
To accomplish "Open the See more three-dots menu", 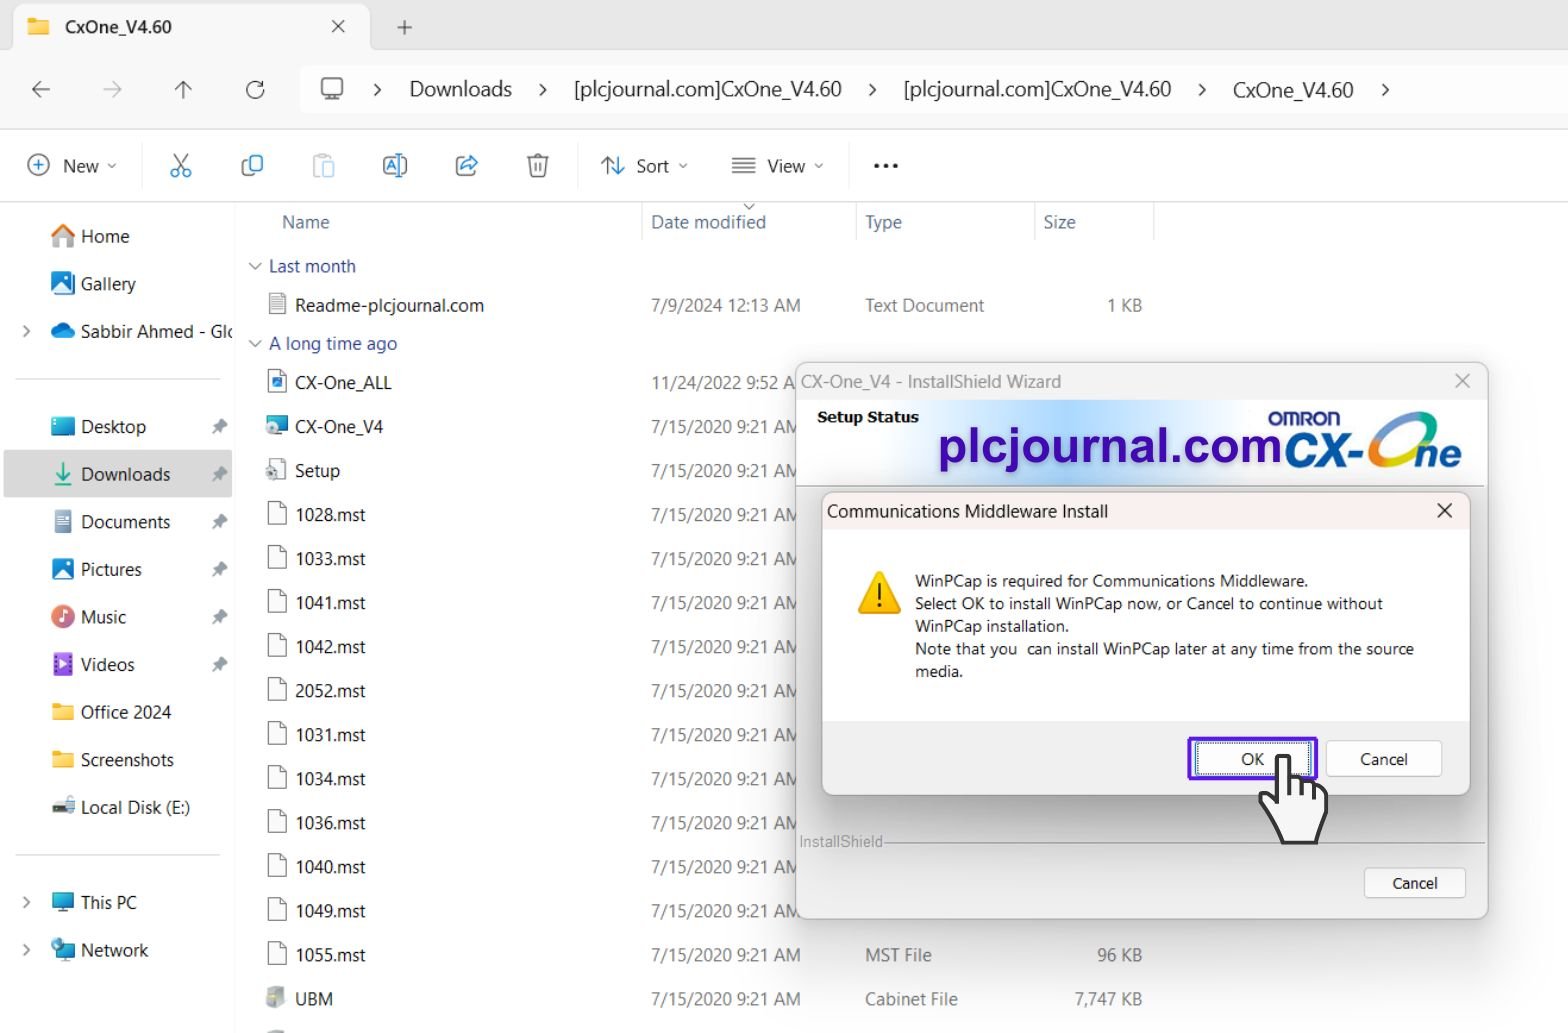I will click(x=886, y=166).
